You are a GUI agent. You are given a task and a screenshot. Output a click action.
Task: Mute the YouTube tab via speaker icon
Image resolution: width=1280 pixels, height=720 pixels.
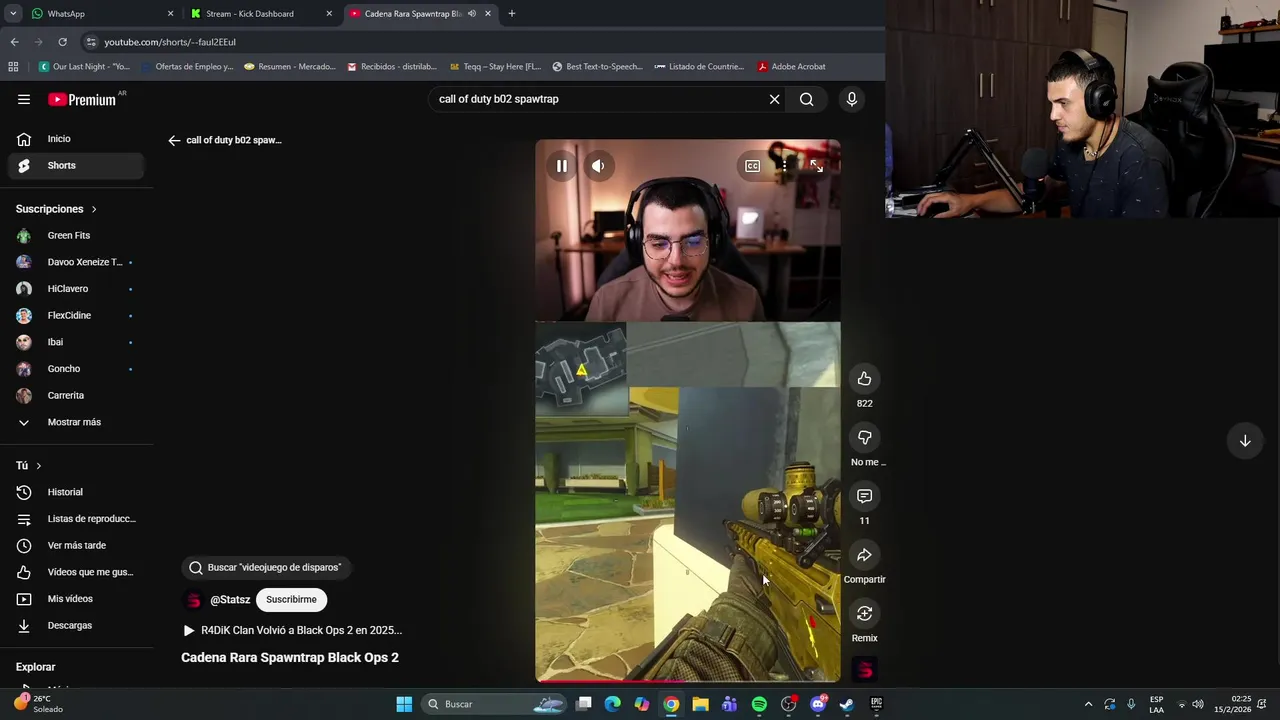[x=472, y=14]
